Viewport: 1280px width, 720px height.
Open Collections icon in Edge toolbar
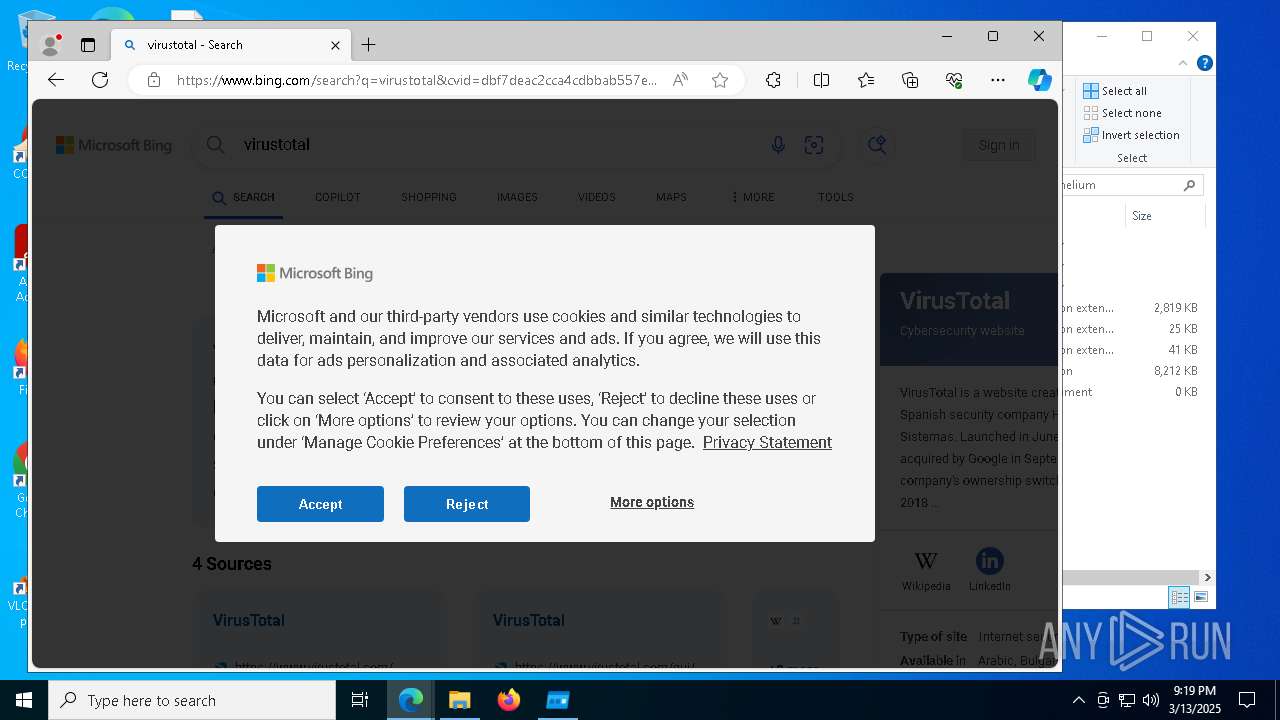910,80
